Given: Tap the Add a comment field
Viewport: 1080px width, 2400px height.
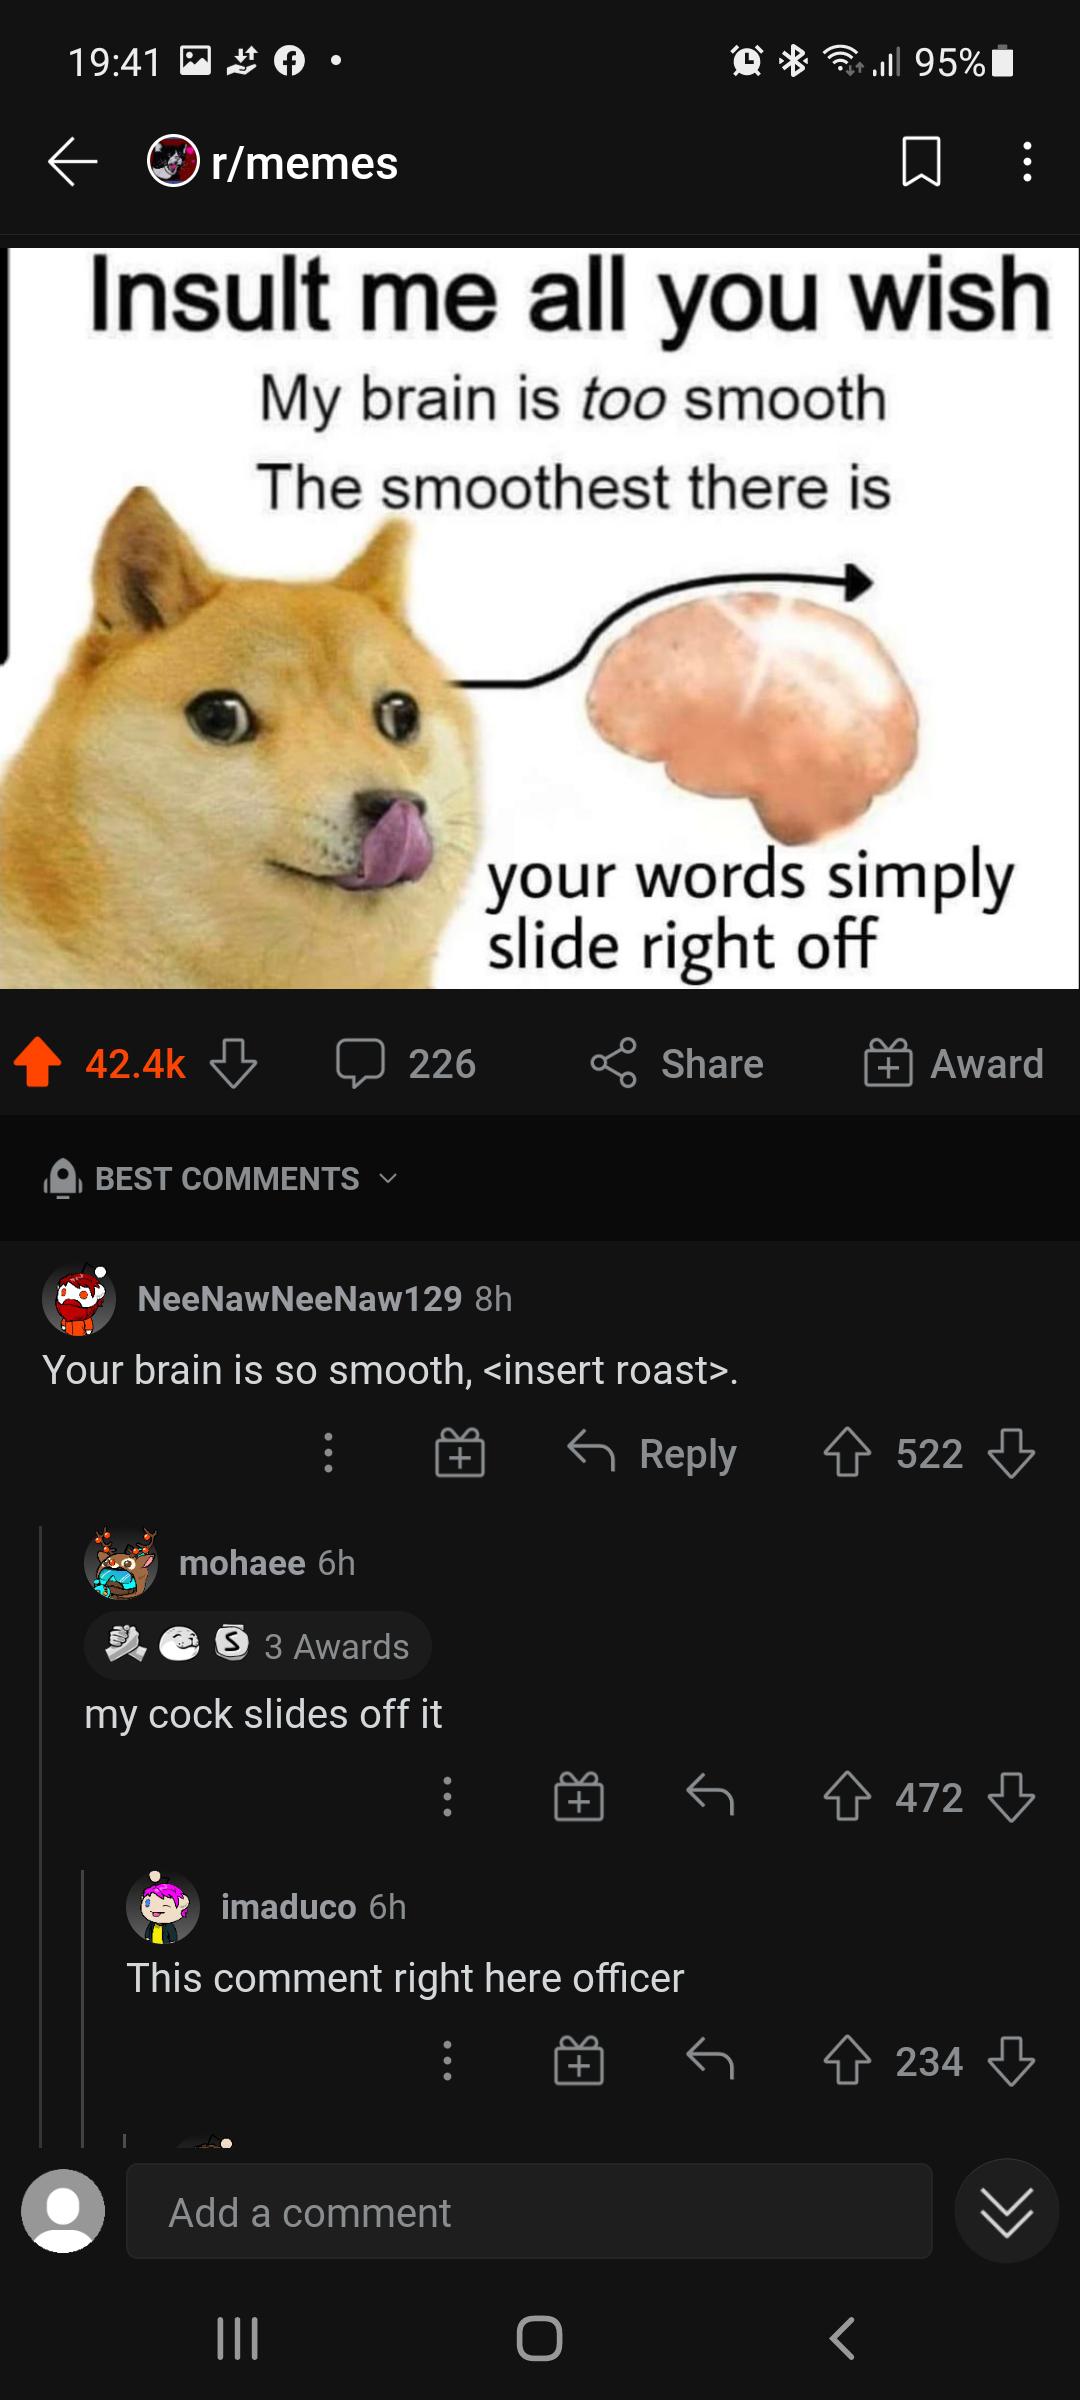Looking at the screenshot, I should pyautogui.click(x=529, y=2213).
